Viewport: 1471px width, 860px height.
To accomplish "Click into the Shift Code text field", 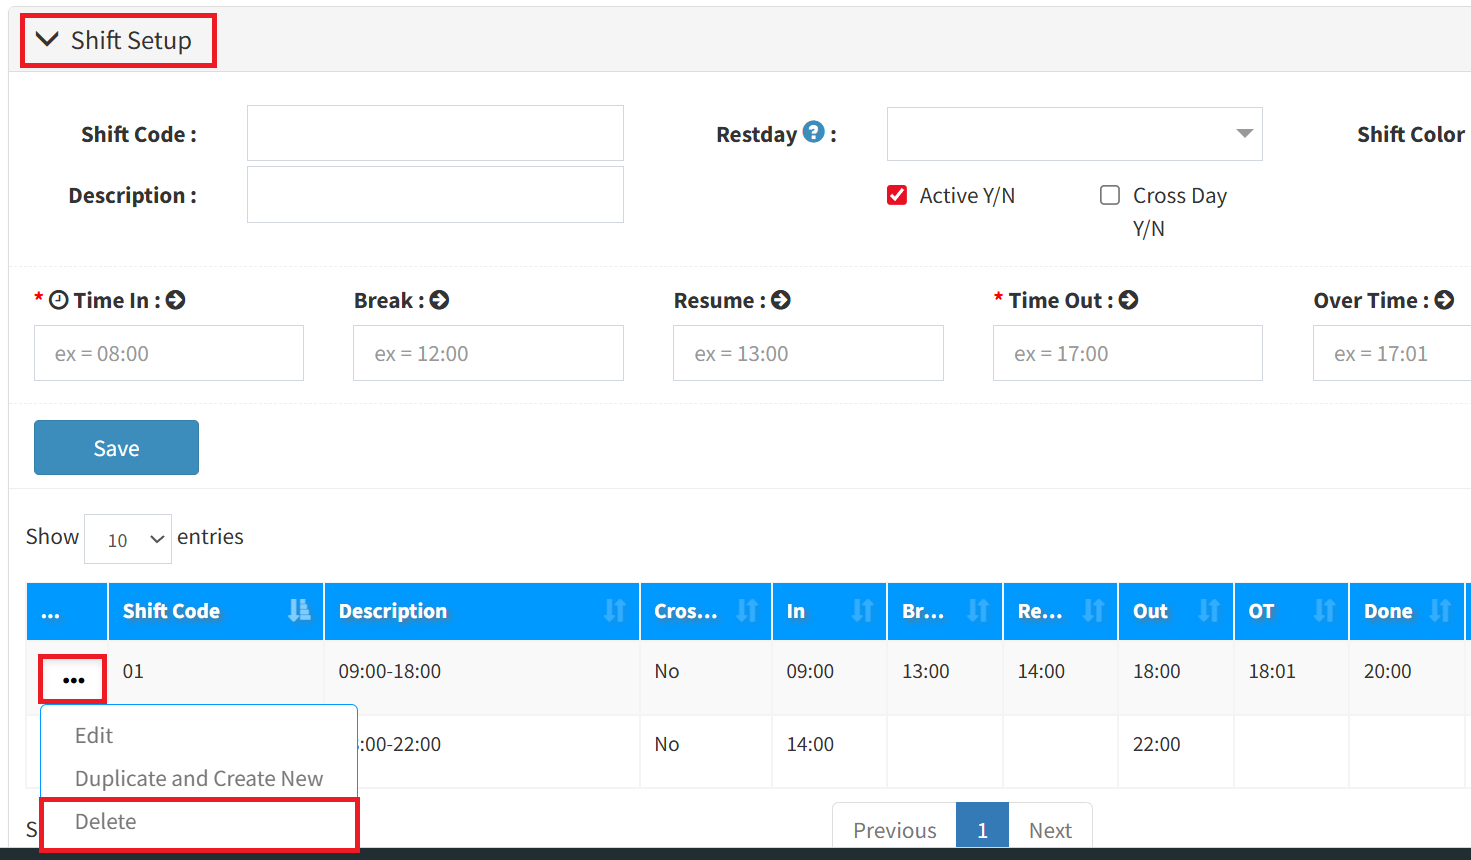I will pyautogui.click(x=435, y=133).
